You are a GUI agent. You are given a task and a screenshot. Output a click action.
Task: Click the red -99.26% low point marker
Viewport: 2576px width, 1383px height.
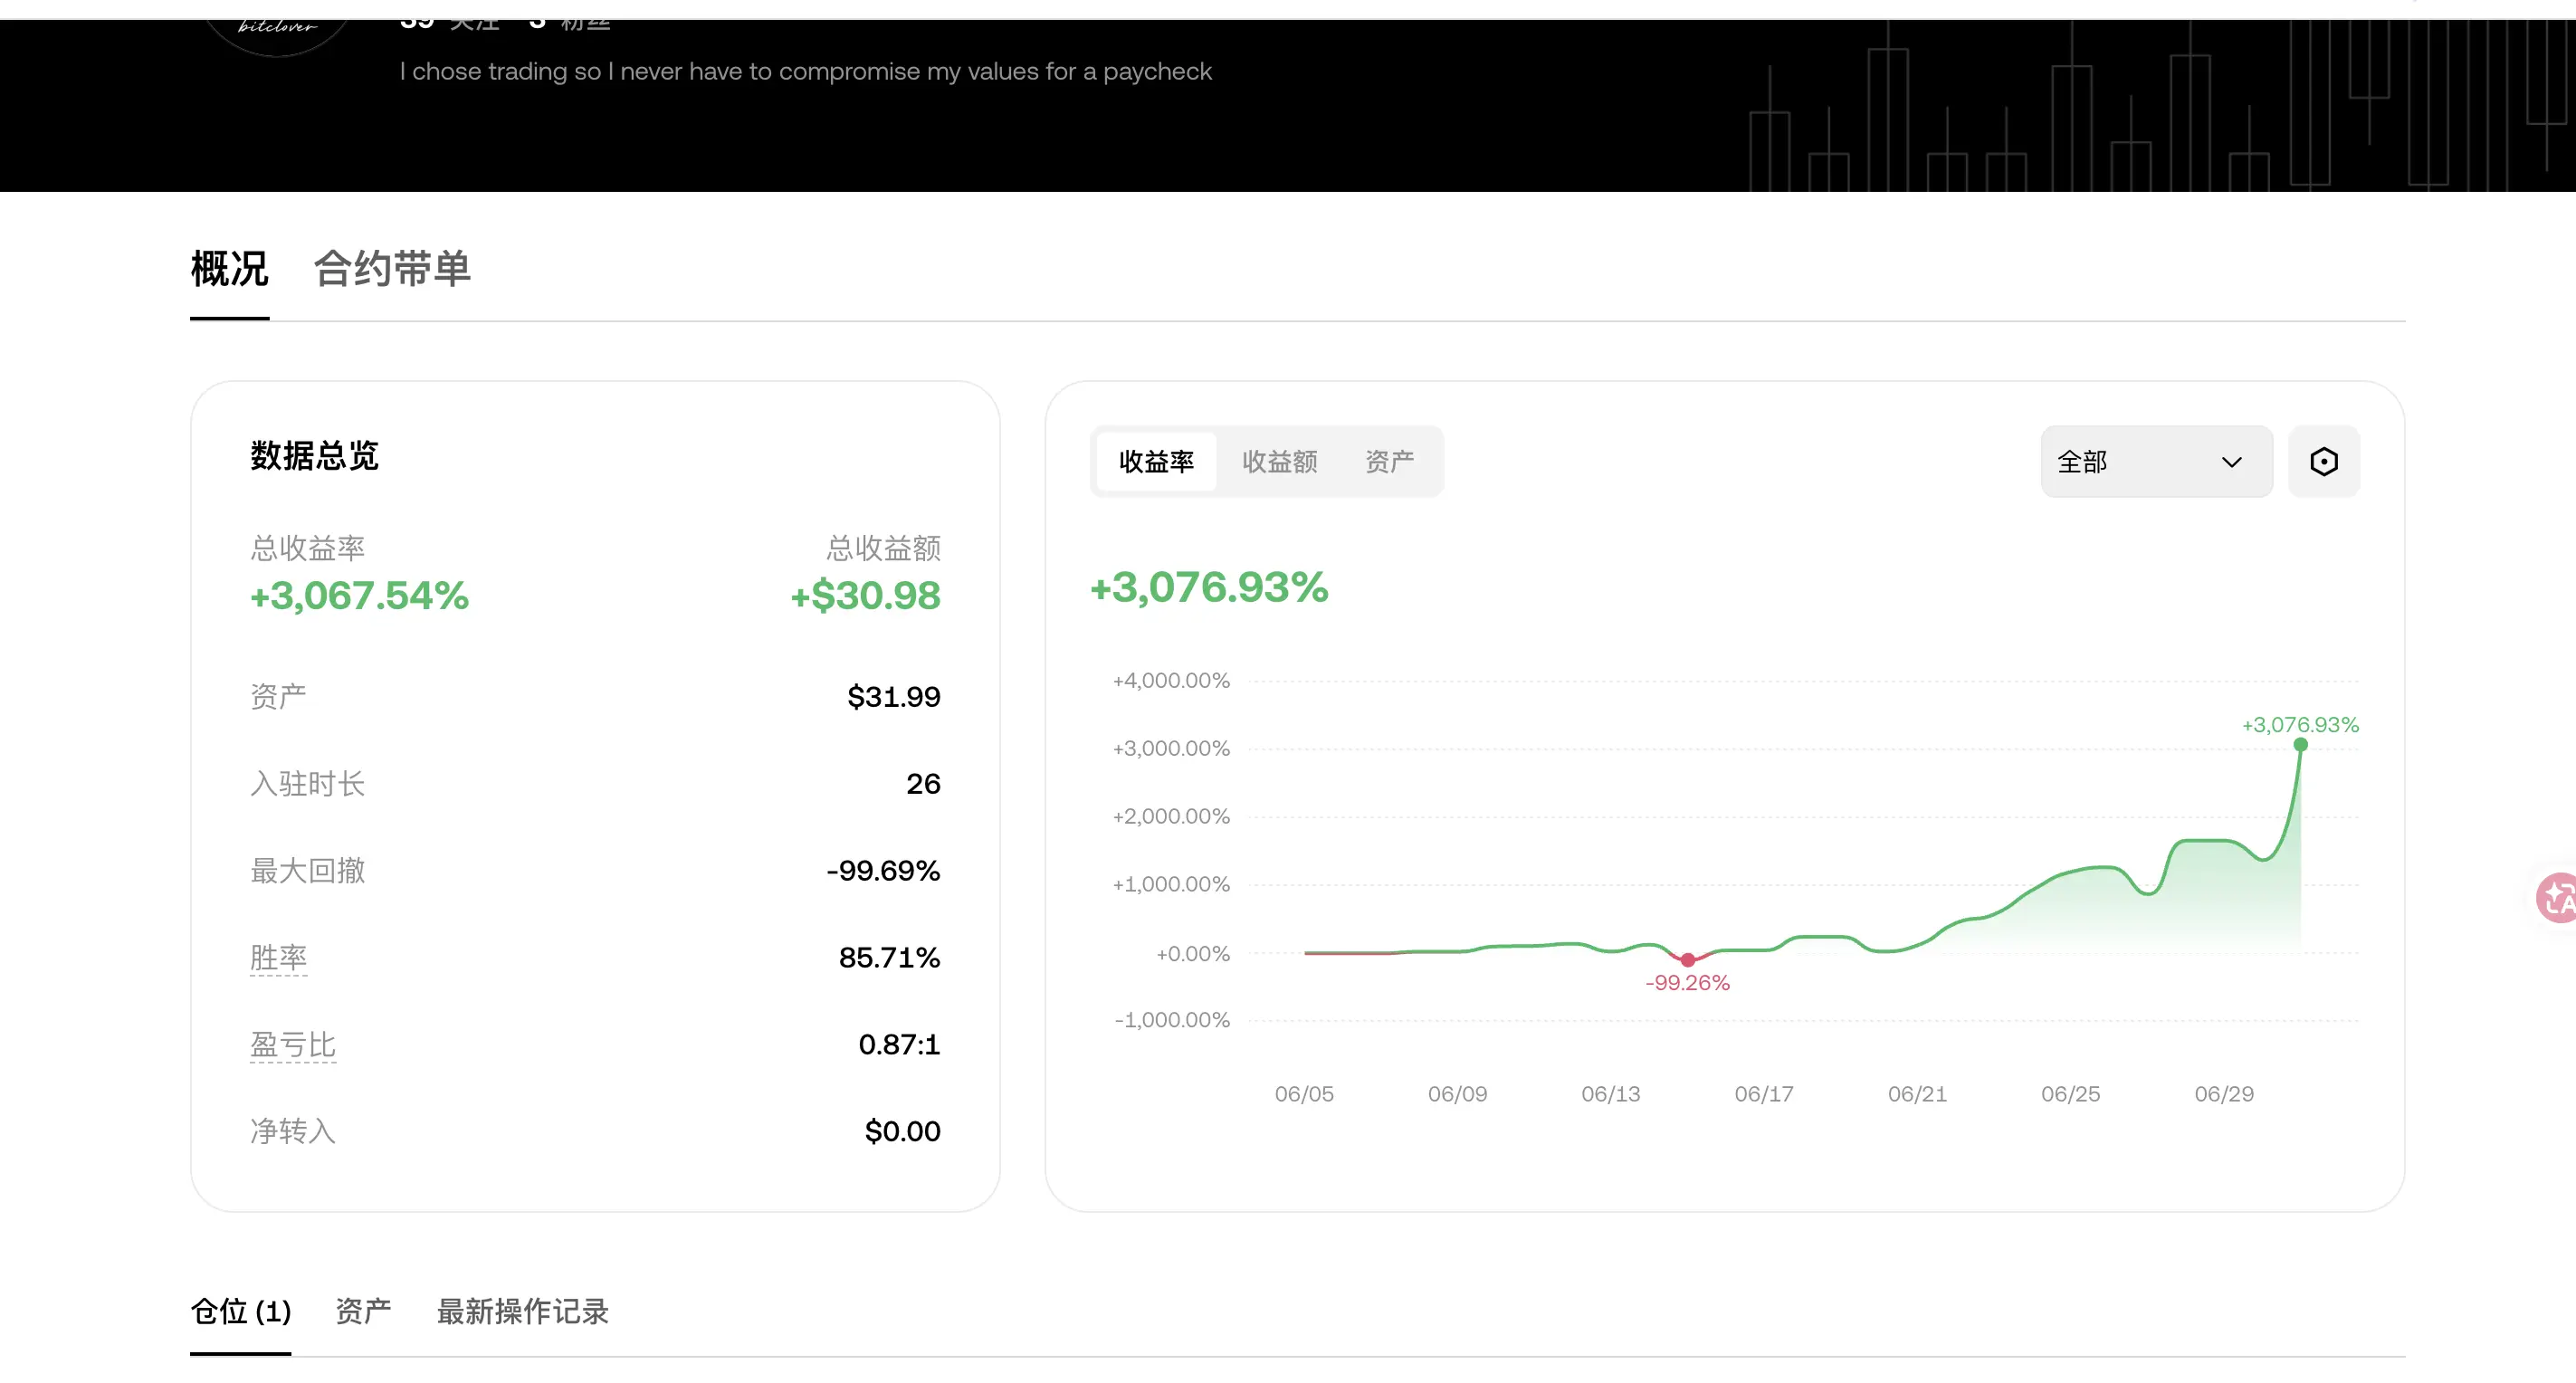click(x=1687, y=959)
